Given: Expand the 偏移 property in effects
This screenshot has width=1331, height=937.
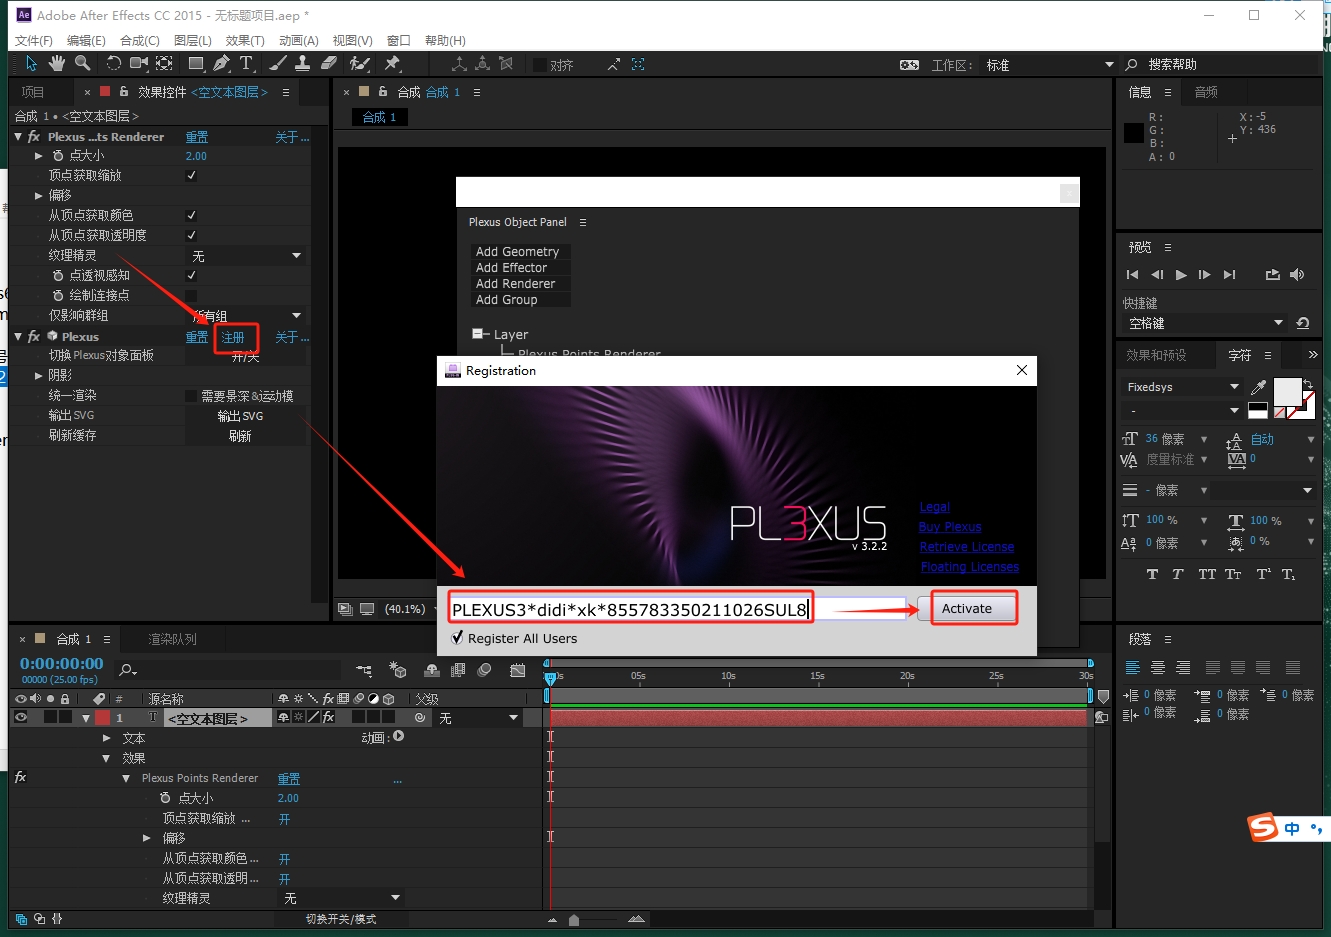Looking at the screenshot, I should pyautogui.click(x=38, y=195).
